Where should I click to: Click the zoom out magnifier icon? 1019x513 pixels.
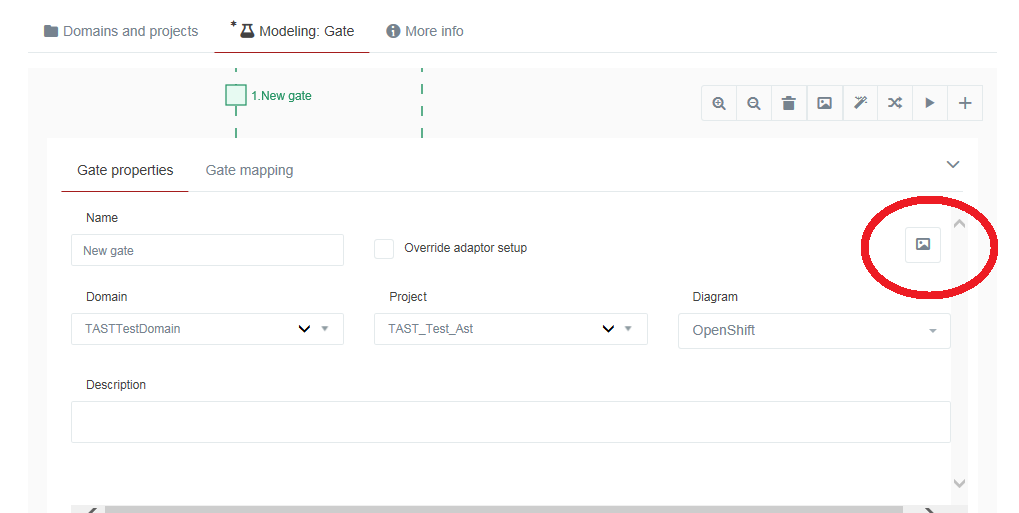tap(754, 103)
